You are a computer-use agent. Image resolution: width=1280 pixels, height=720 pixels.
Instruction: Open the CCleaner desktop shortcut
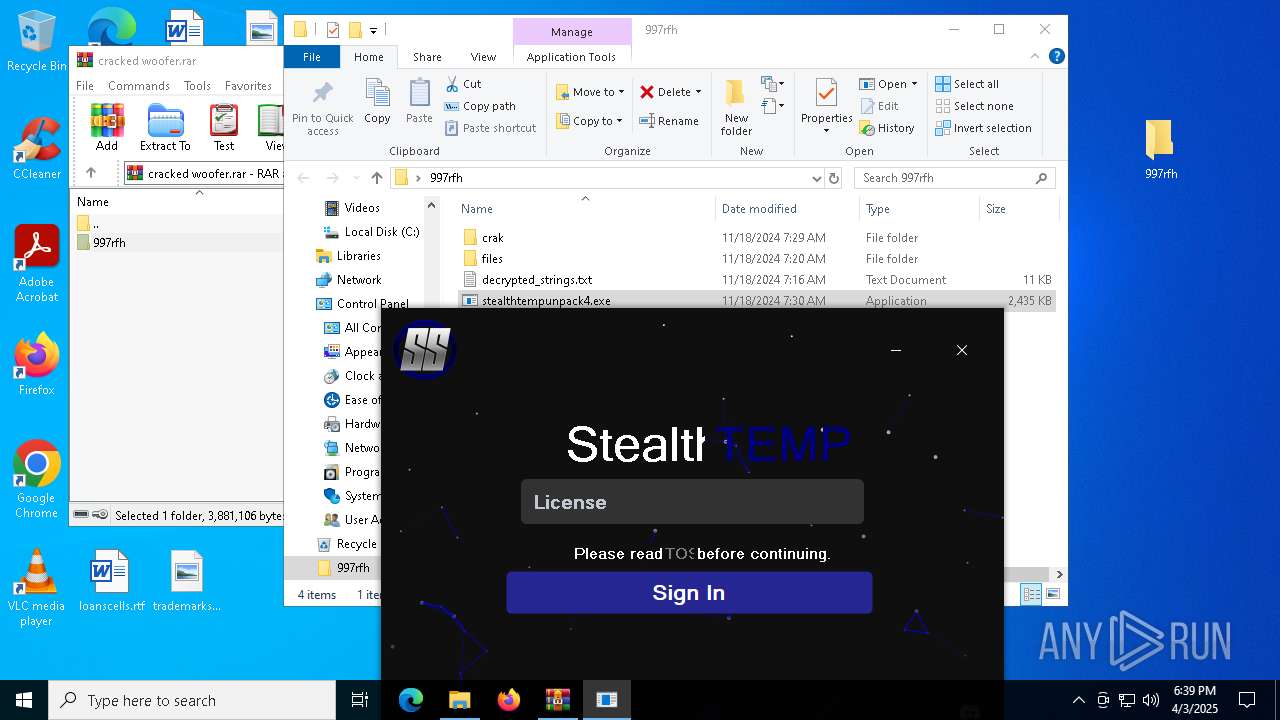37,149
